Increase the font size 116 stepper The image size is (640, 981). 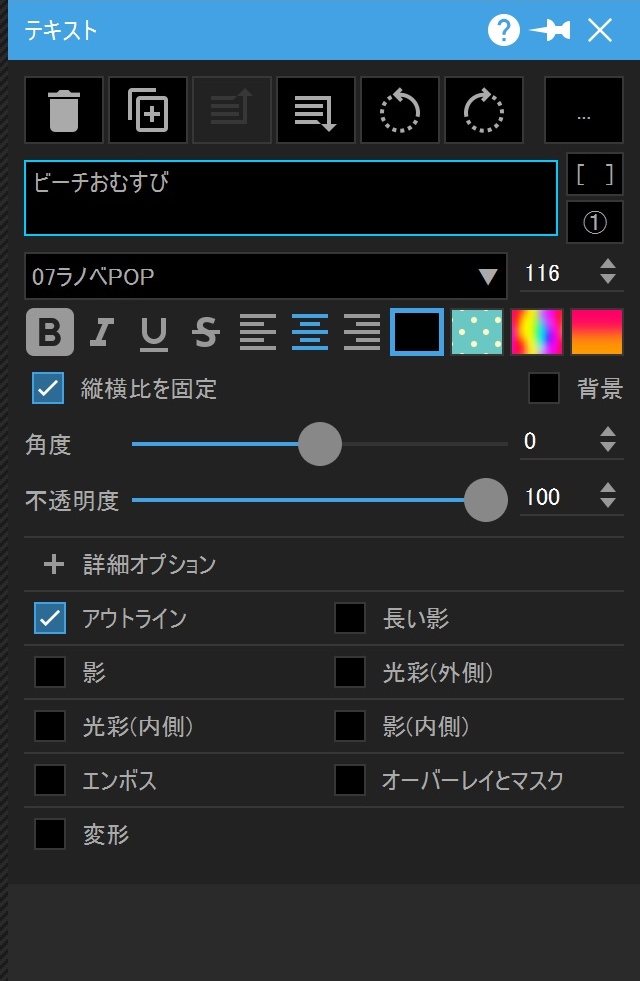(x=608, y=266)
